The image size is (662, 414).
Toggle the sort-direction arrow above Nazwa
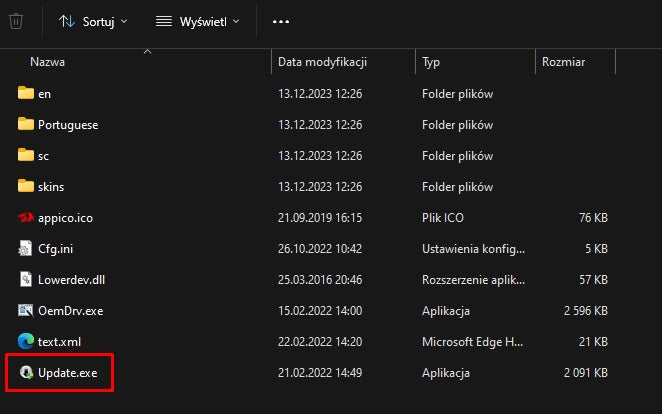(147, 51)
